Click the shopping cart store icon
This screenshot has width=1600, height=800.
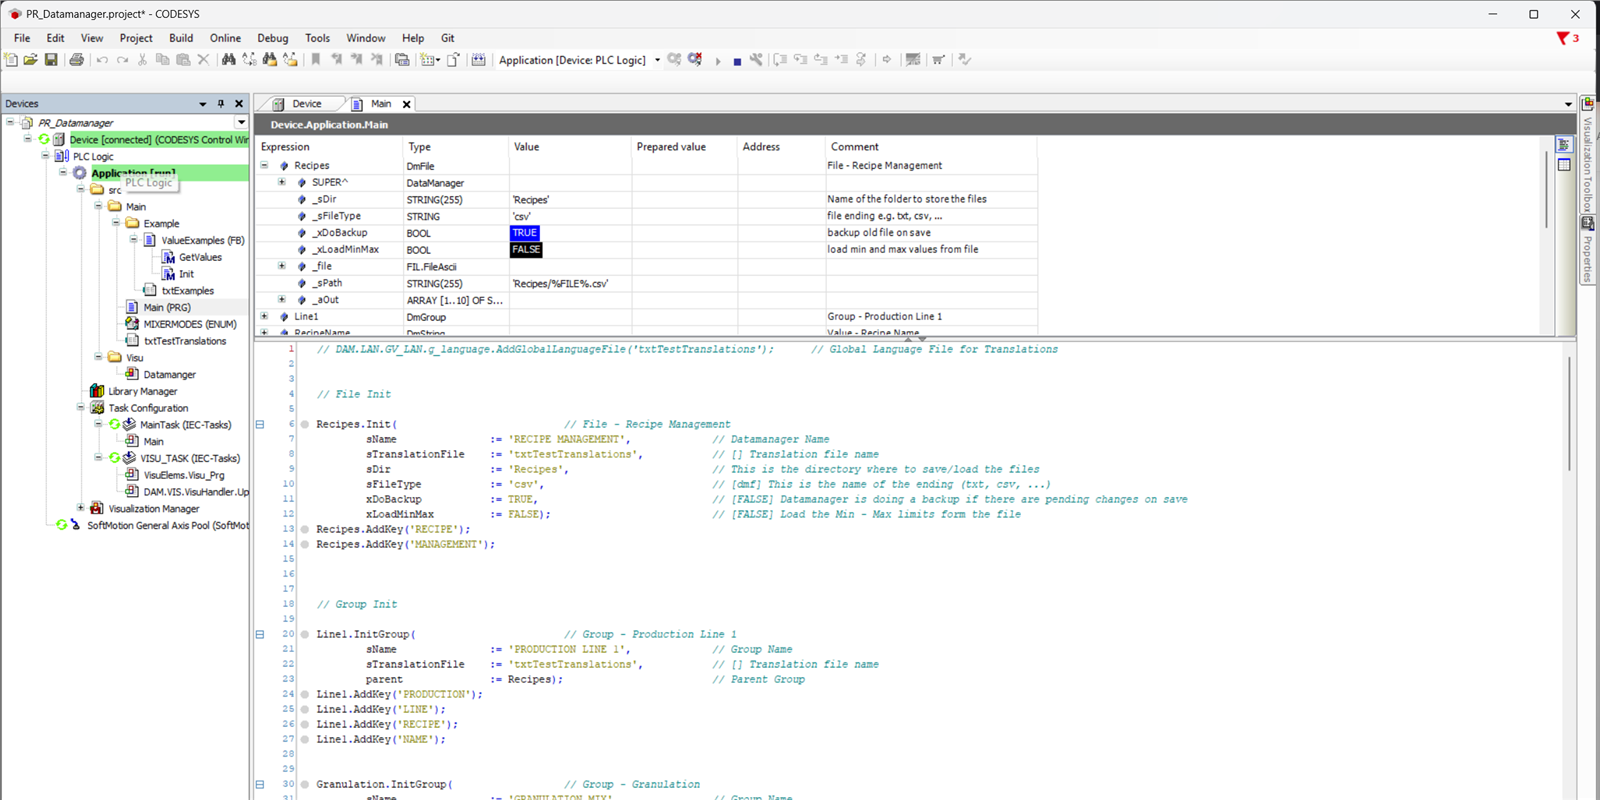938,60
